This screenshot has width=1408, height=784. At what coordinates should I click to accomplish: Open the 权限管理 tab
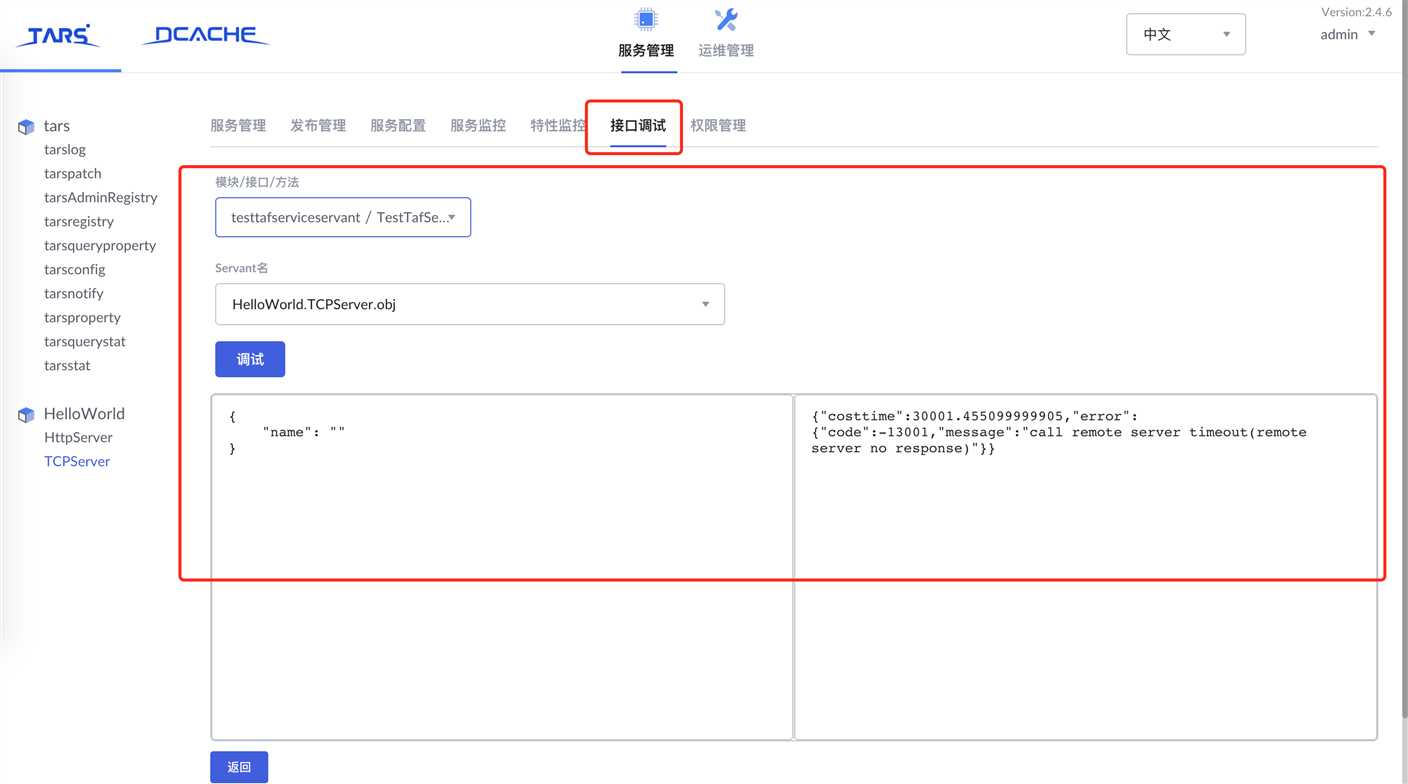point(718,125)
